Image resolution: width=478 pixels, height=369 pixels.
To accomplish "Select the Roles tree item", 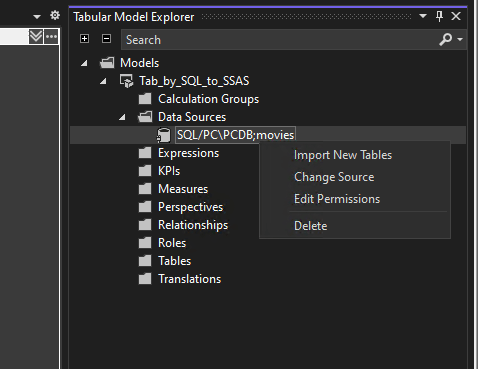I will (x=172, y=243).
